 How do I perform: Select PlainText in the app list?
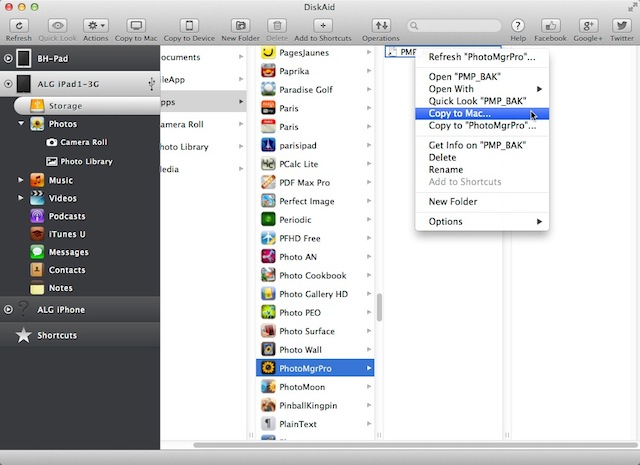(315, 424)
